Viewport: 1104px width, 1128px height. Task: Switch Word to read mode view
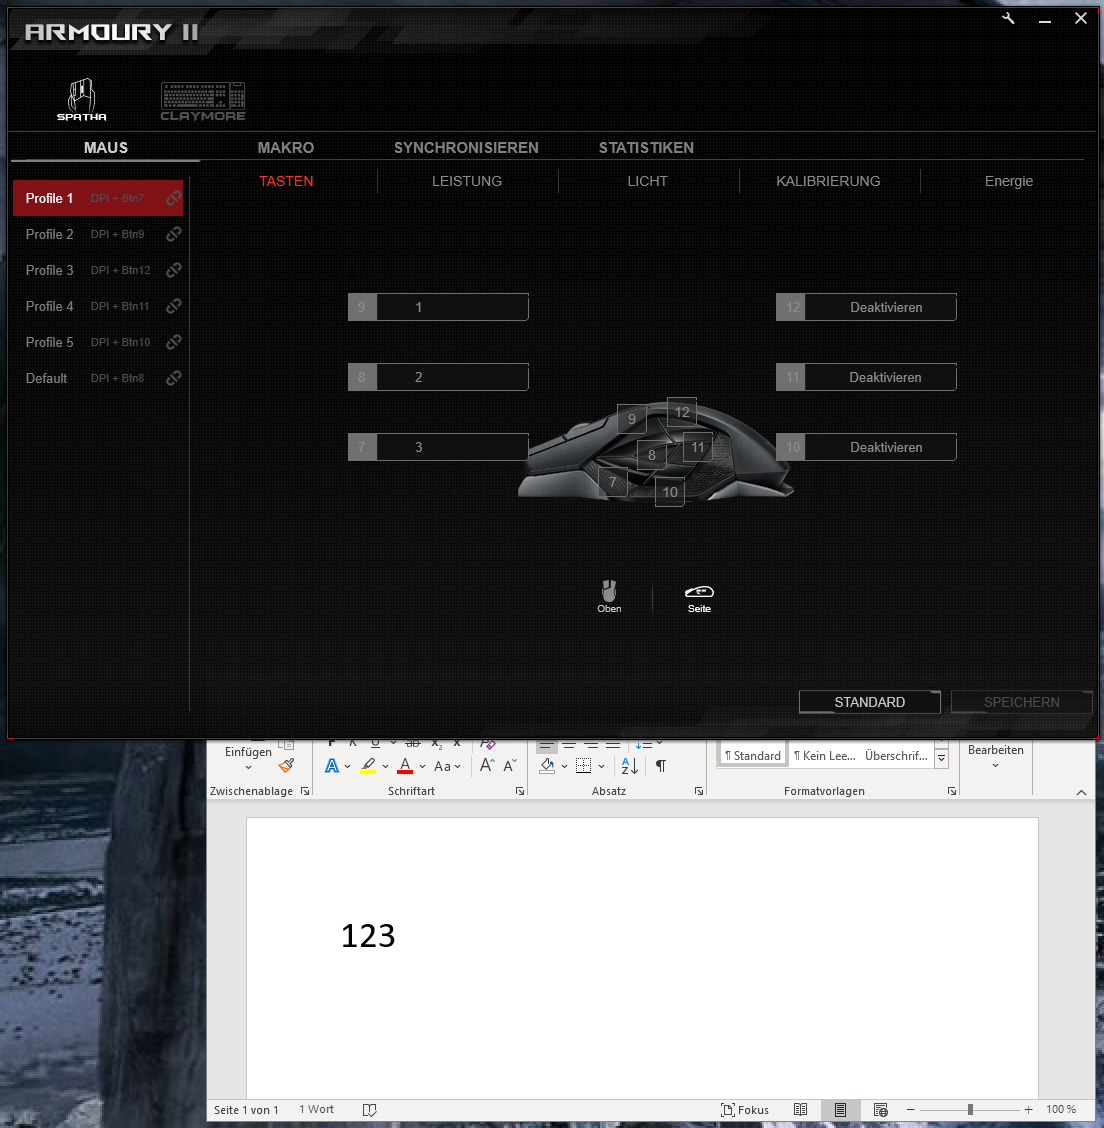800,1110
